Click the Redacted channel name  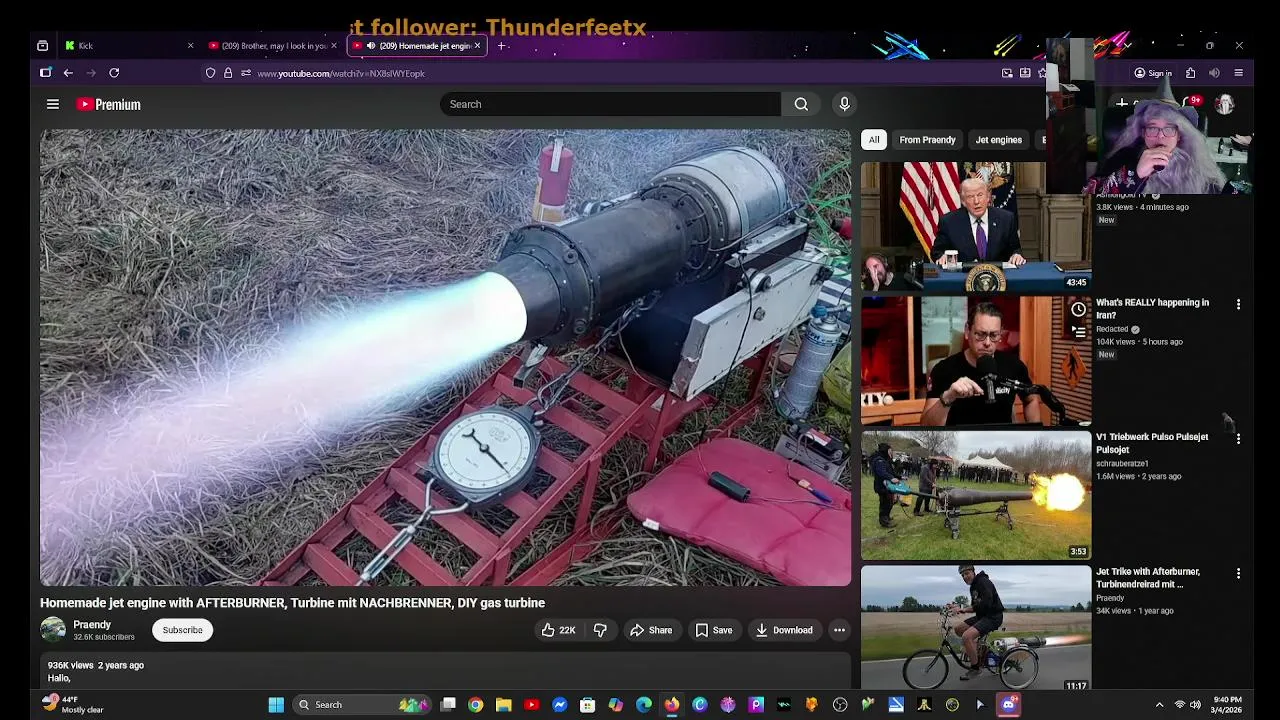(1112, 329)
